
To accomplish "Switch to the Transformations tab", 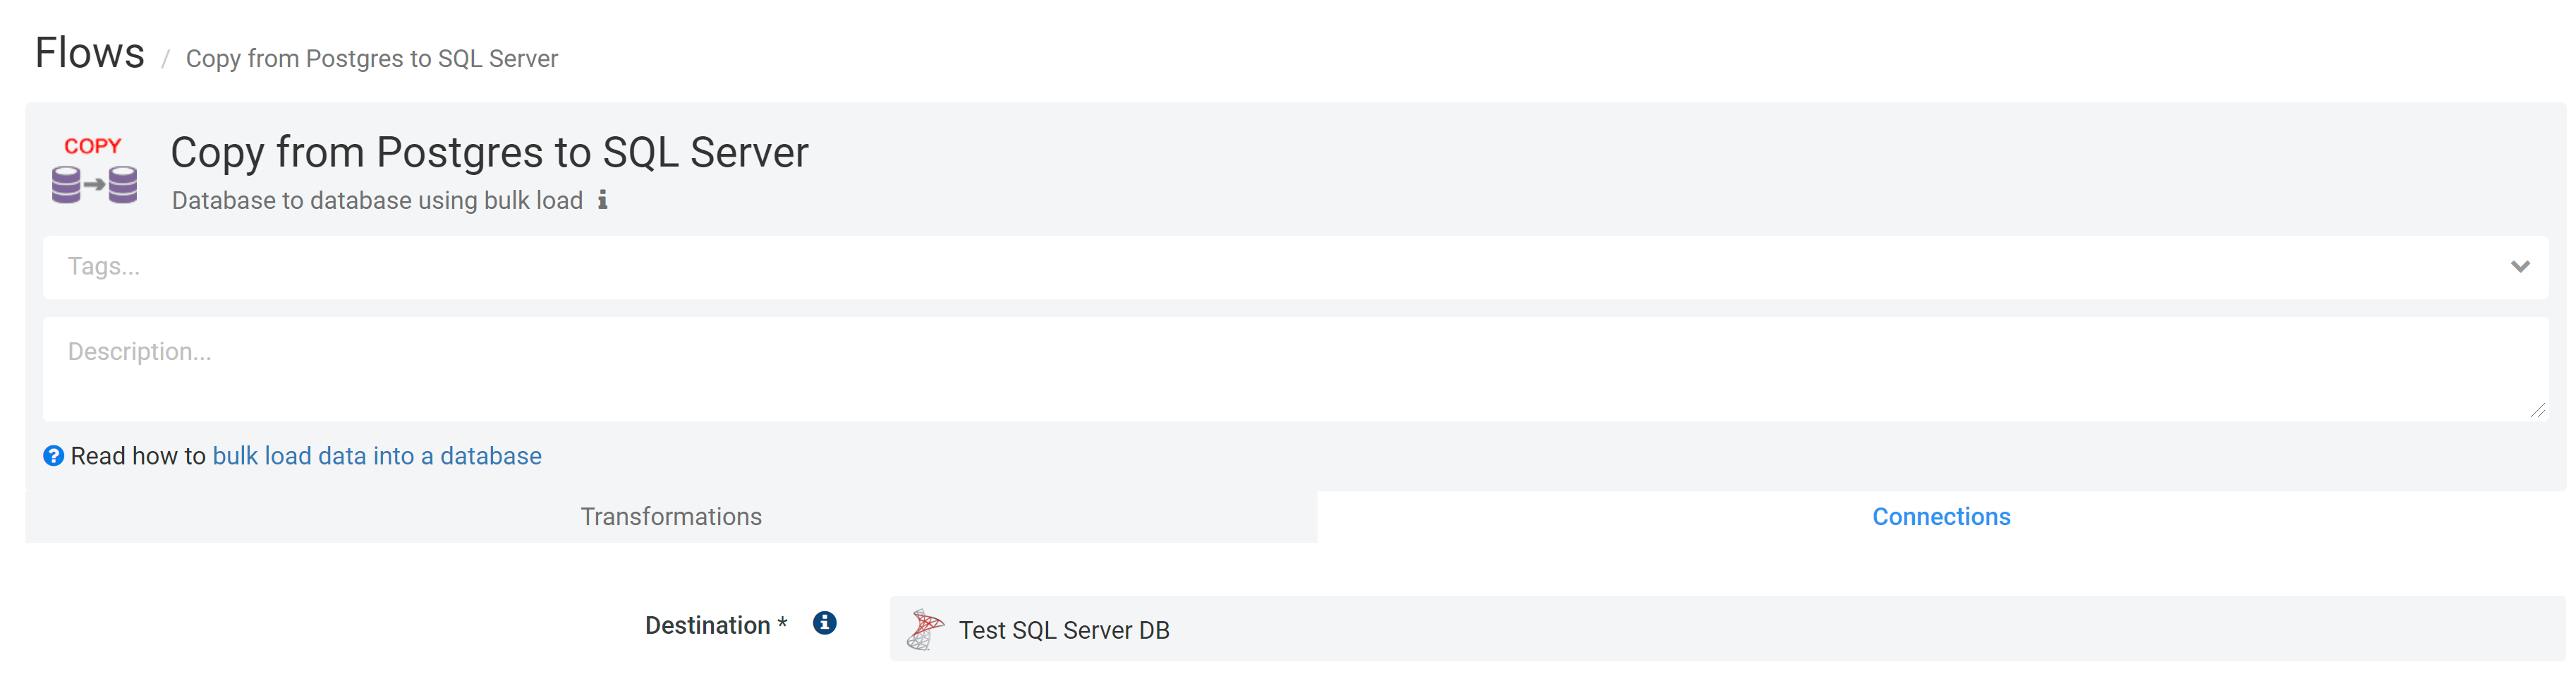I will (x=670, y=516).
